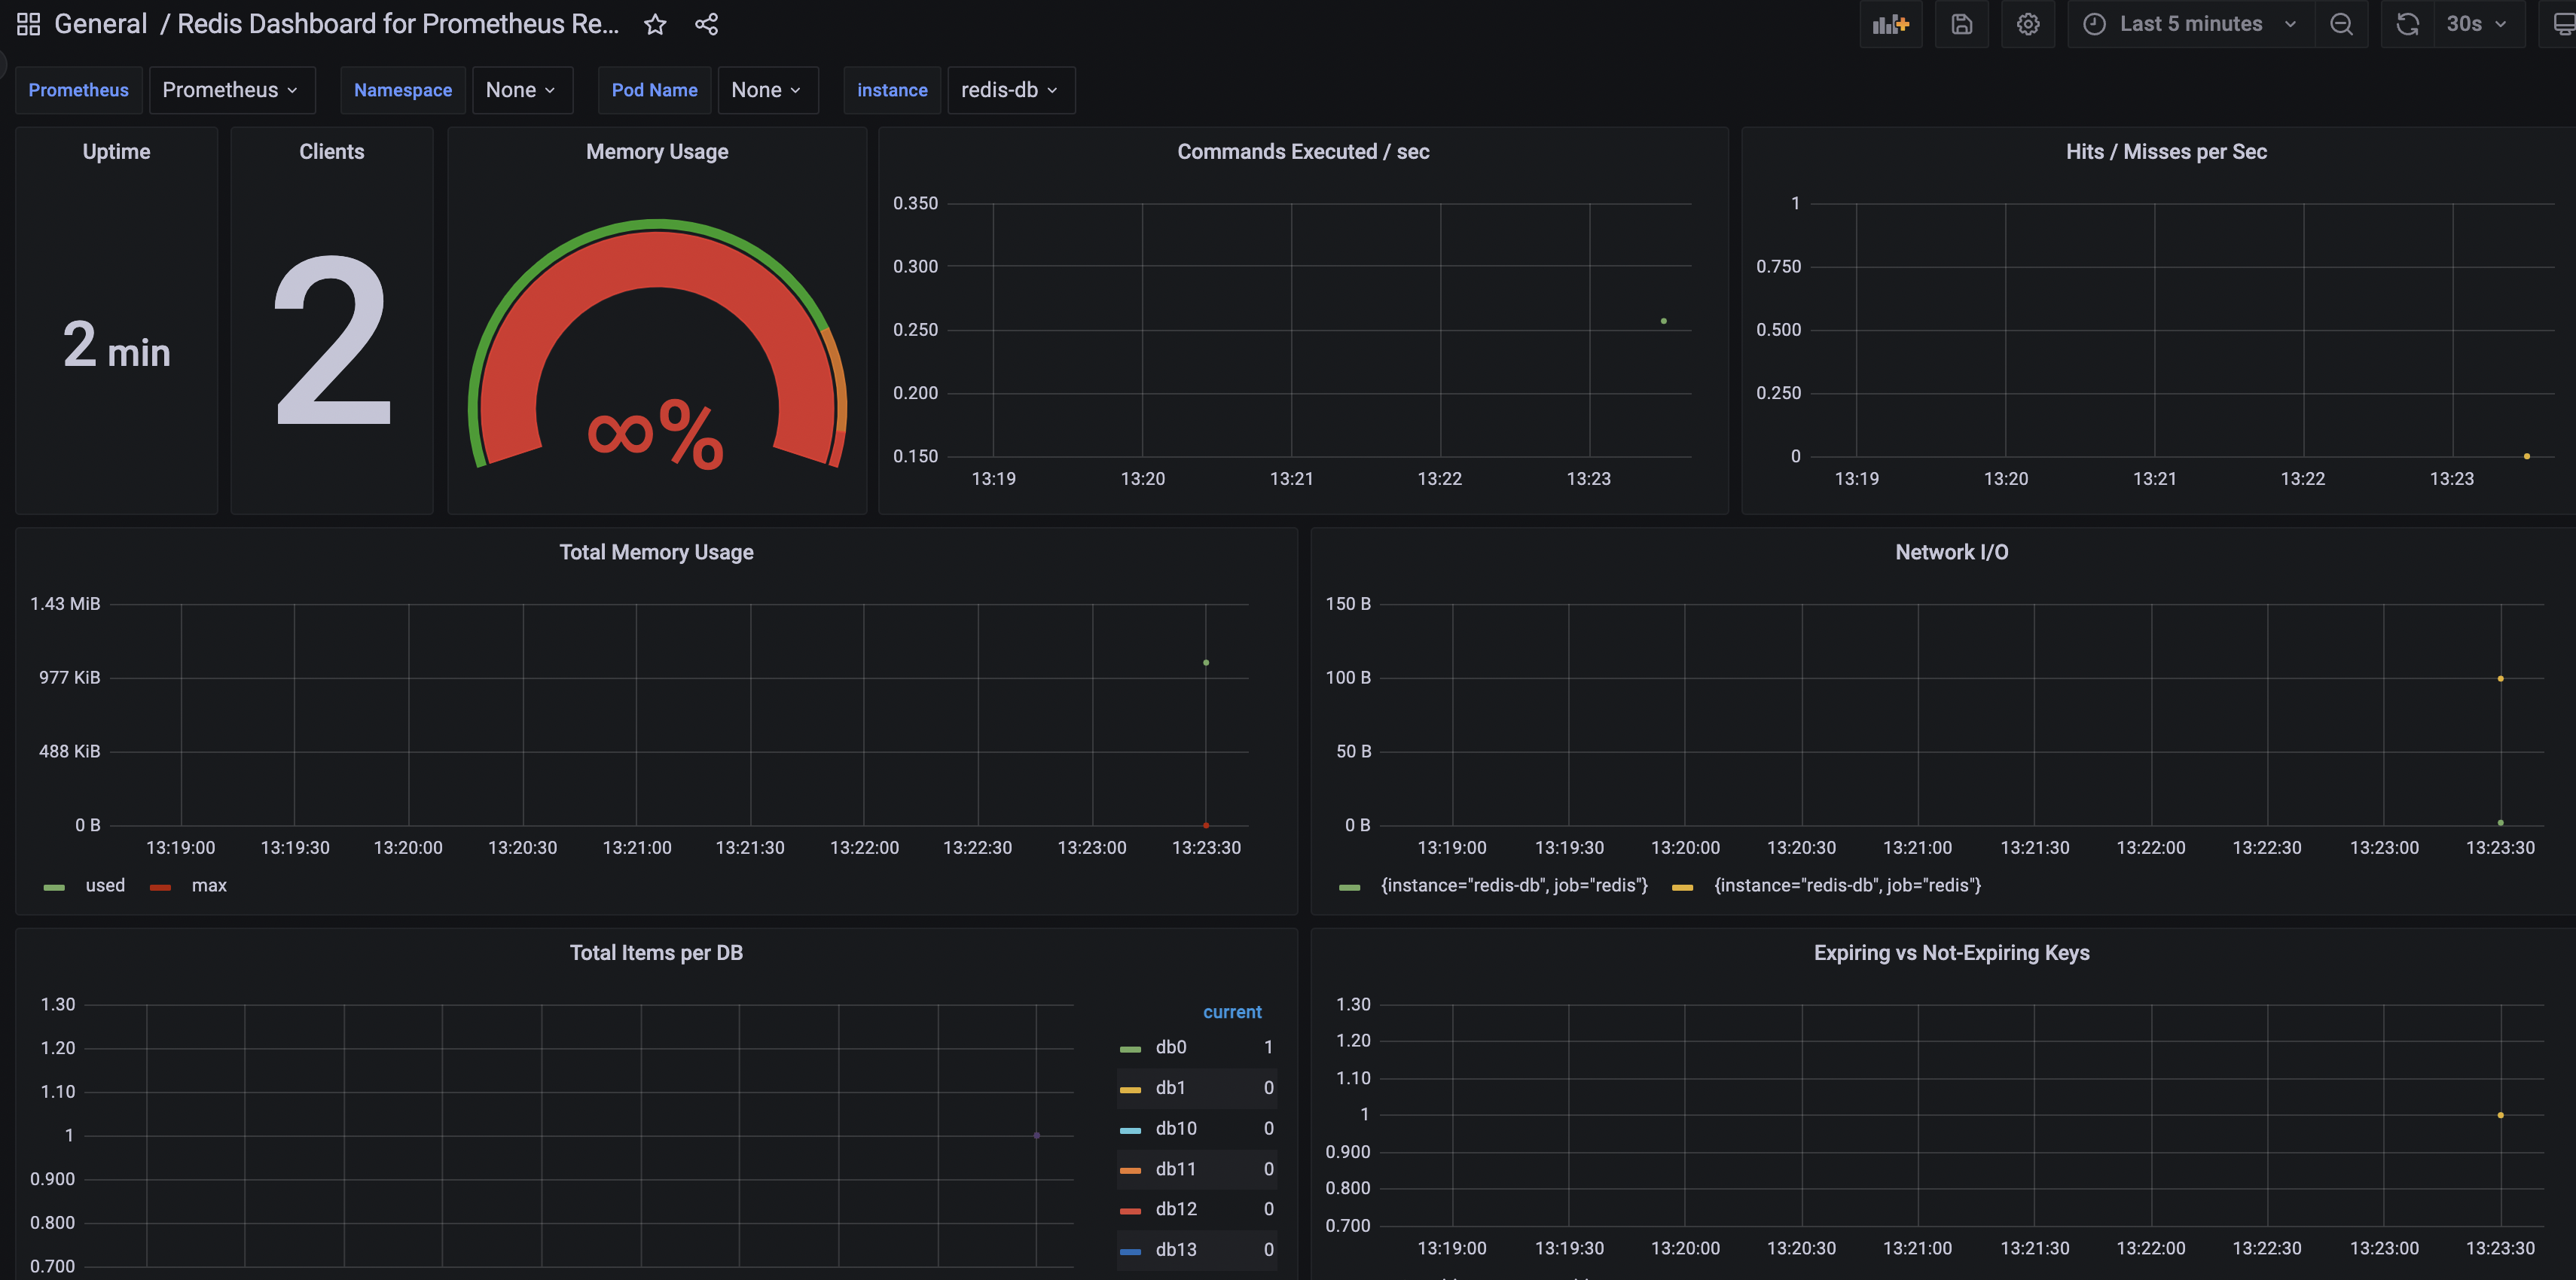The image size is (2576, 1280).
Task: Click the Add panel icon
Action: pos(1890,24)
